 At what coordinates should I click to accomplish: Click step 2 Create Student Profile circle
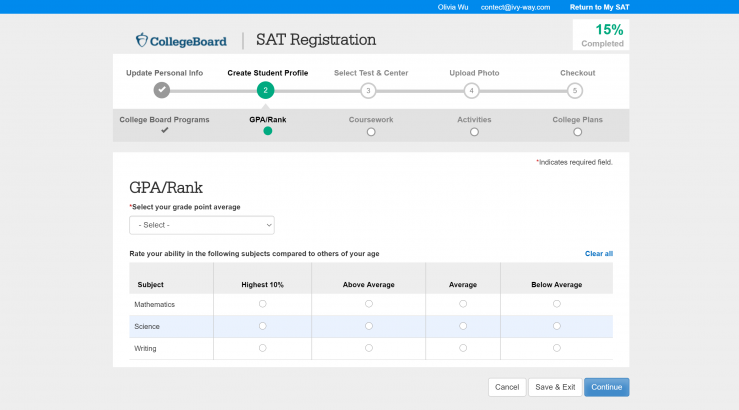265,90
